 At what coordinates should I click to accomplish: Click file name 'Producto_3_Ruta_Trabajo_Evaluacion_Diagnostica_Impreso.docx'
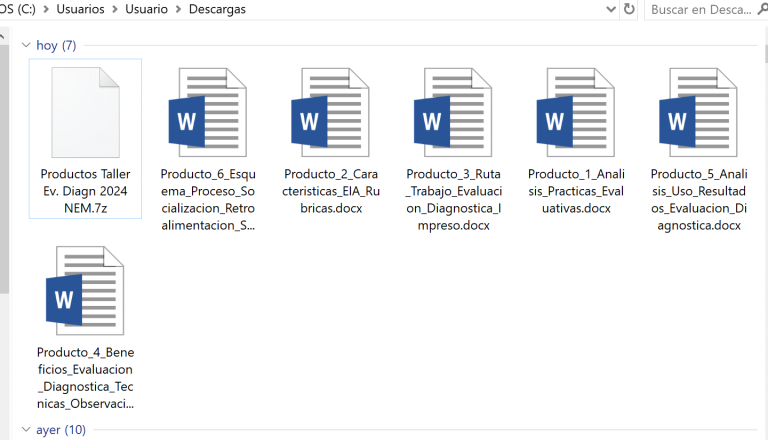454,199
